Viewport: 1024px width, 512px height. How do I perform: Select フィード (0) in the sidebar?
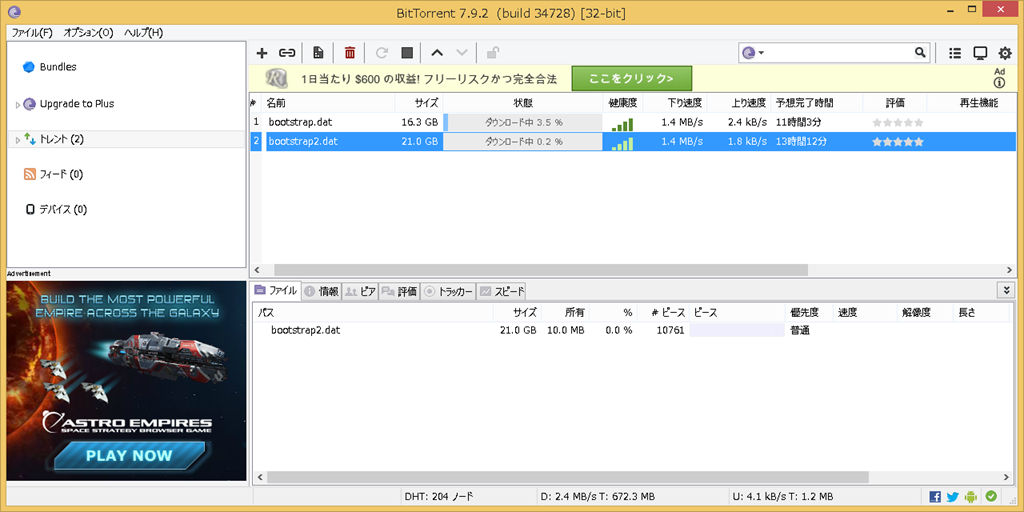tap(61, 174)
